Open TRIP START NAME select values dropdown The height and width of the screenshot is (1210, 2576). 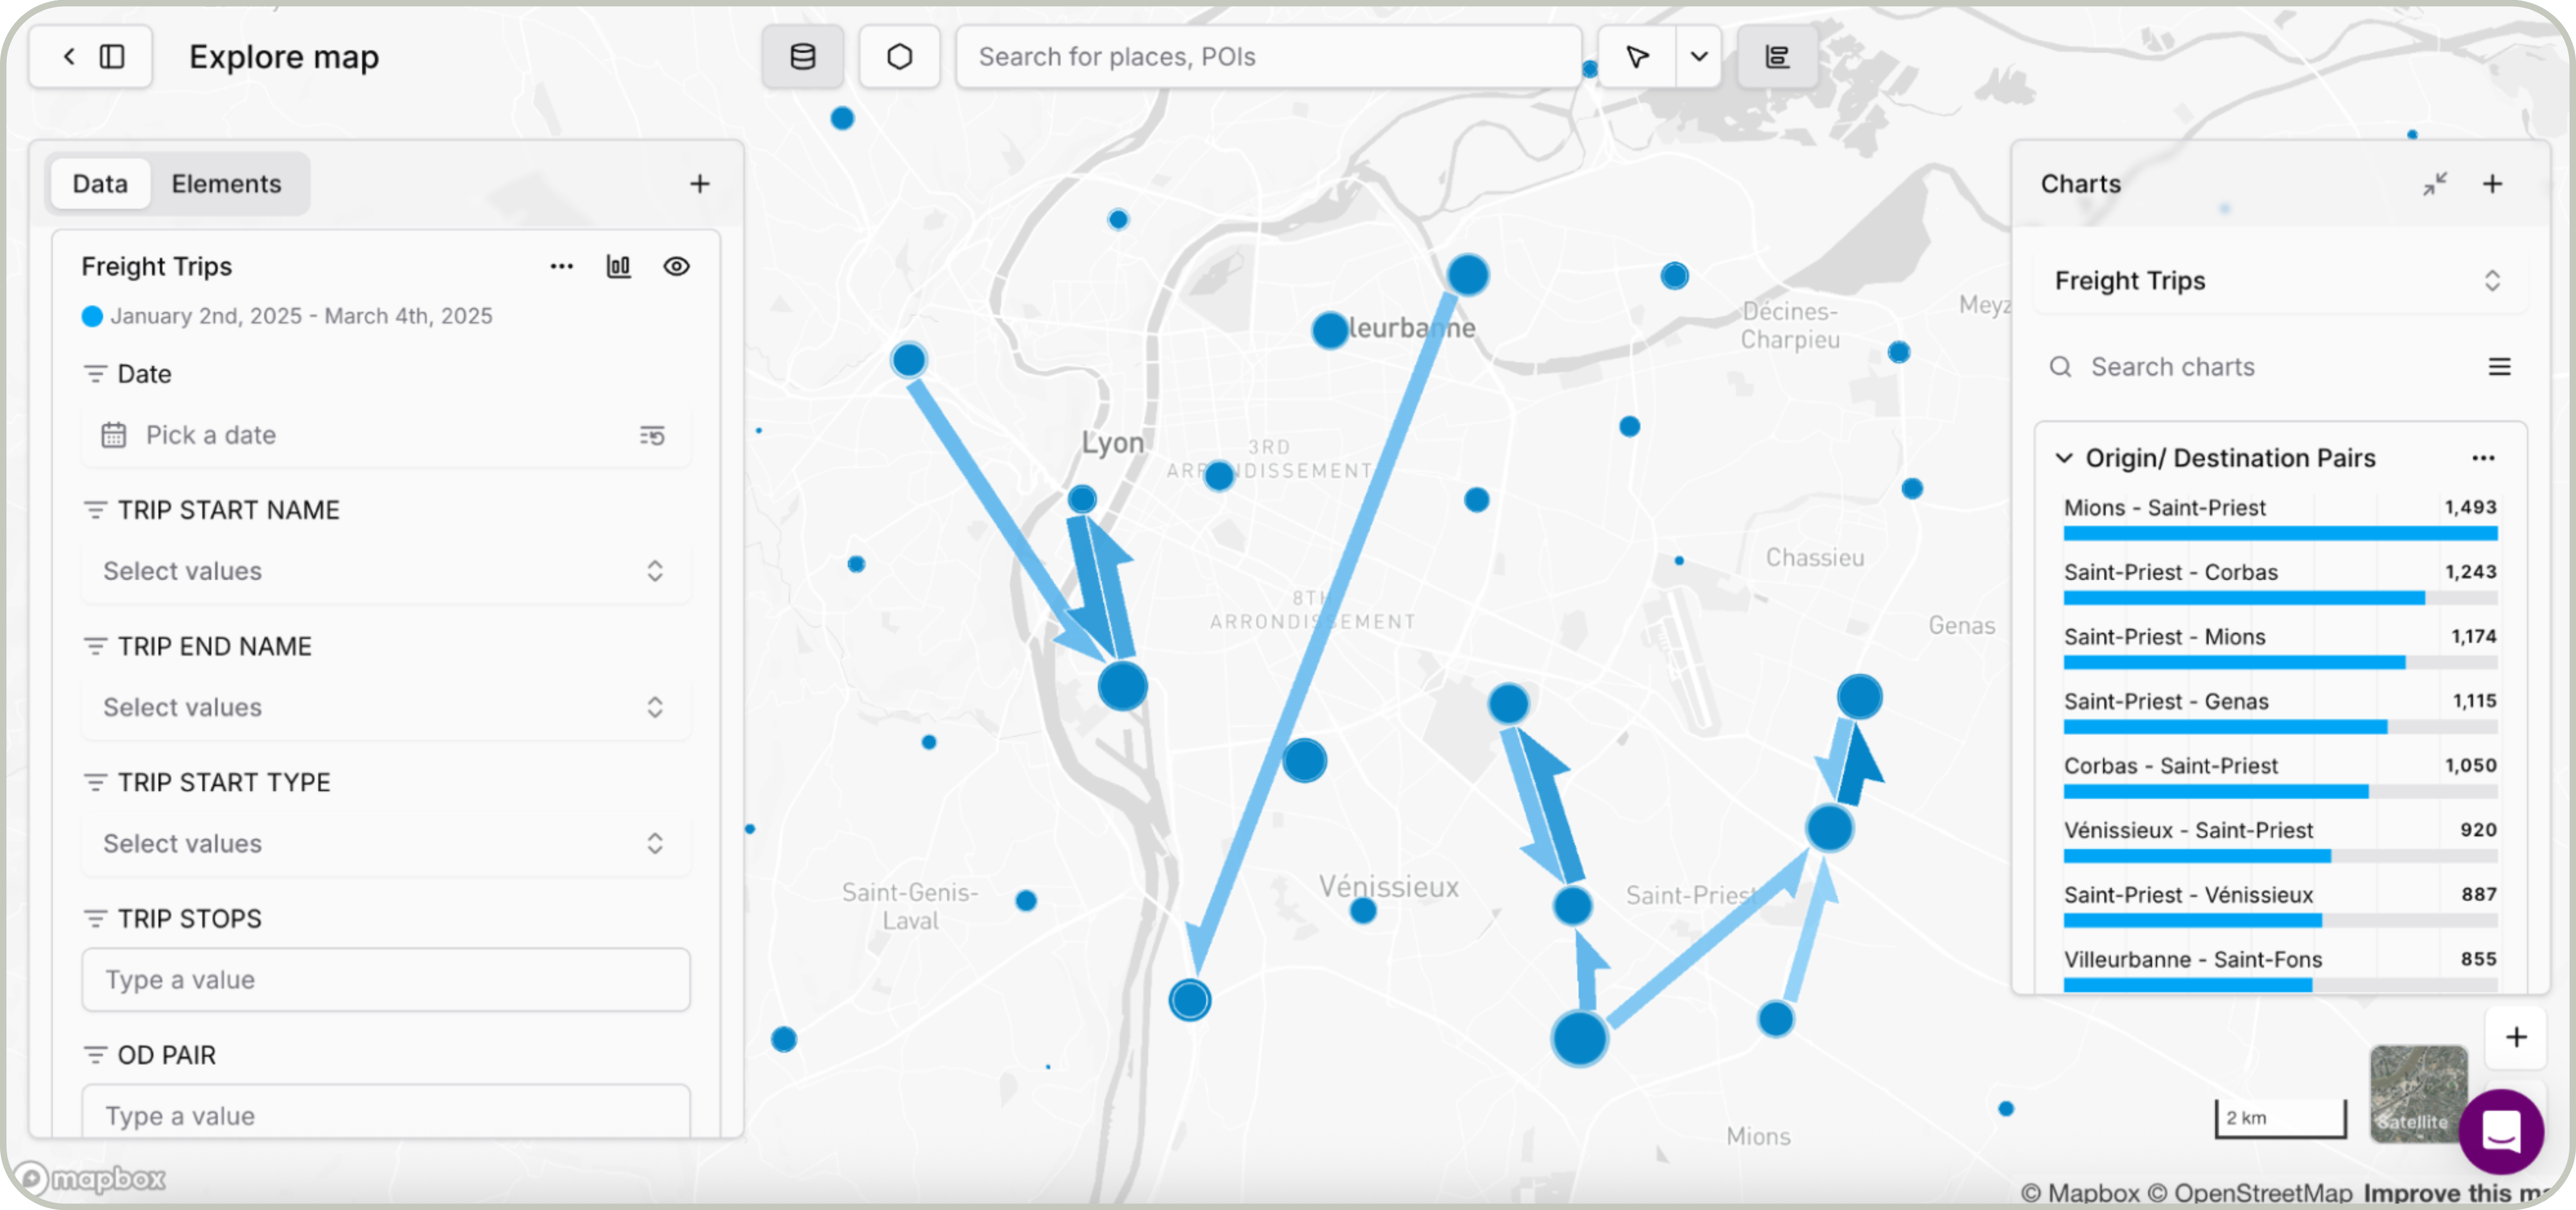point(385,571)
